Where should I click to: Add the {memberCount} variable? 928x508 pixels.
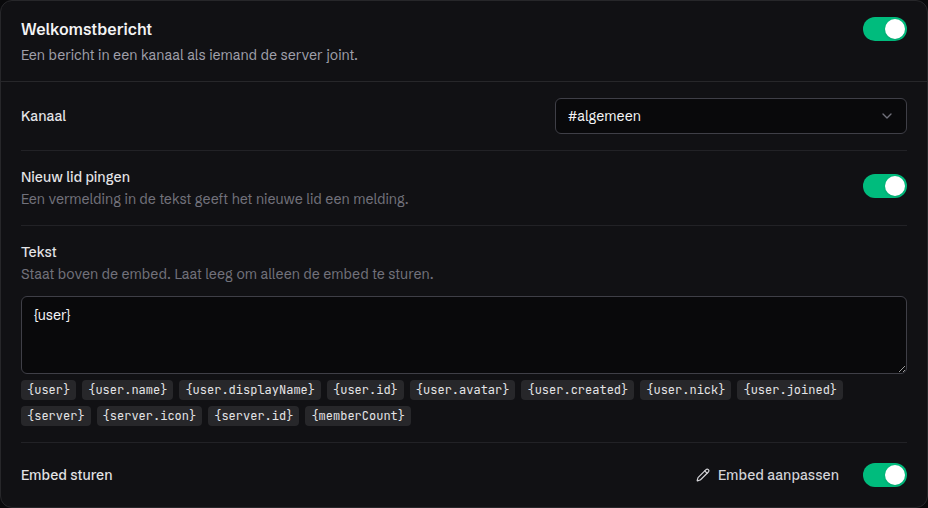[358, 416]
